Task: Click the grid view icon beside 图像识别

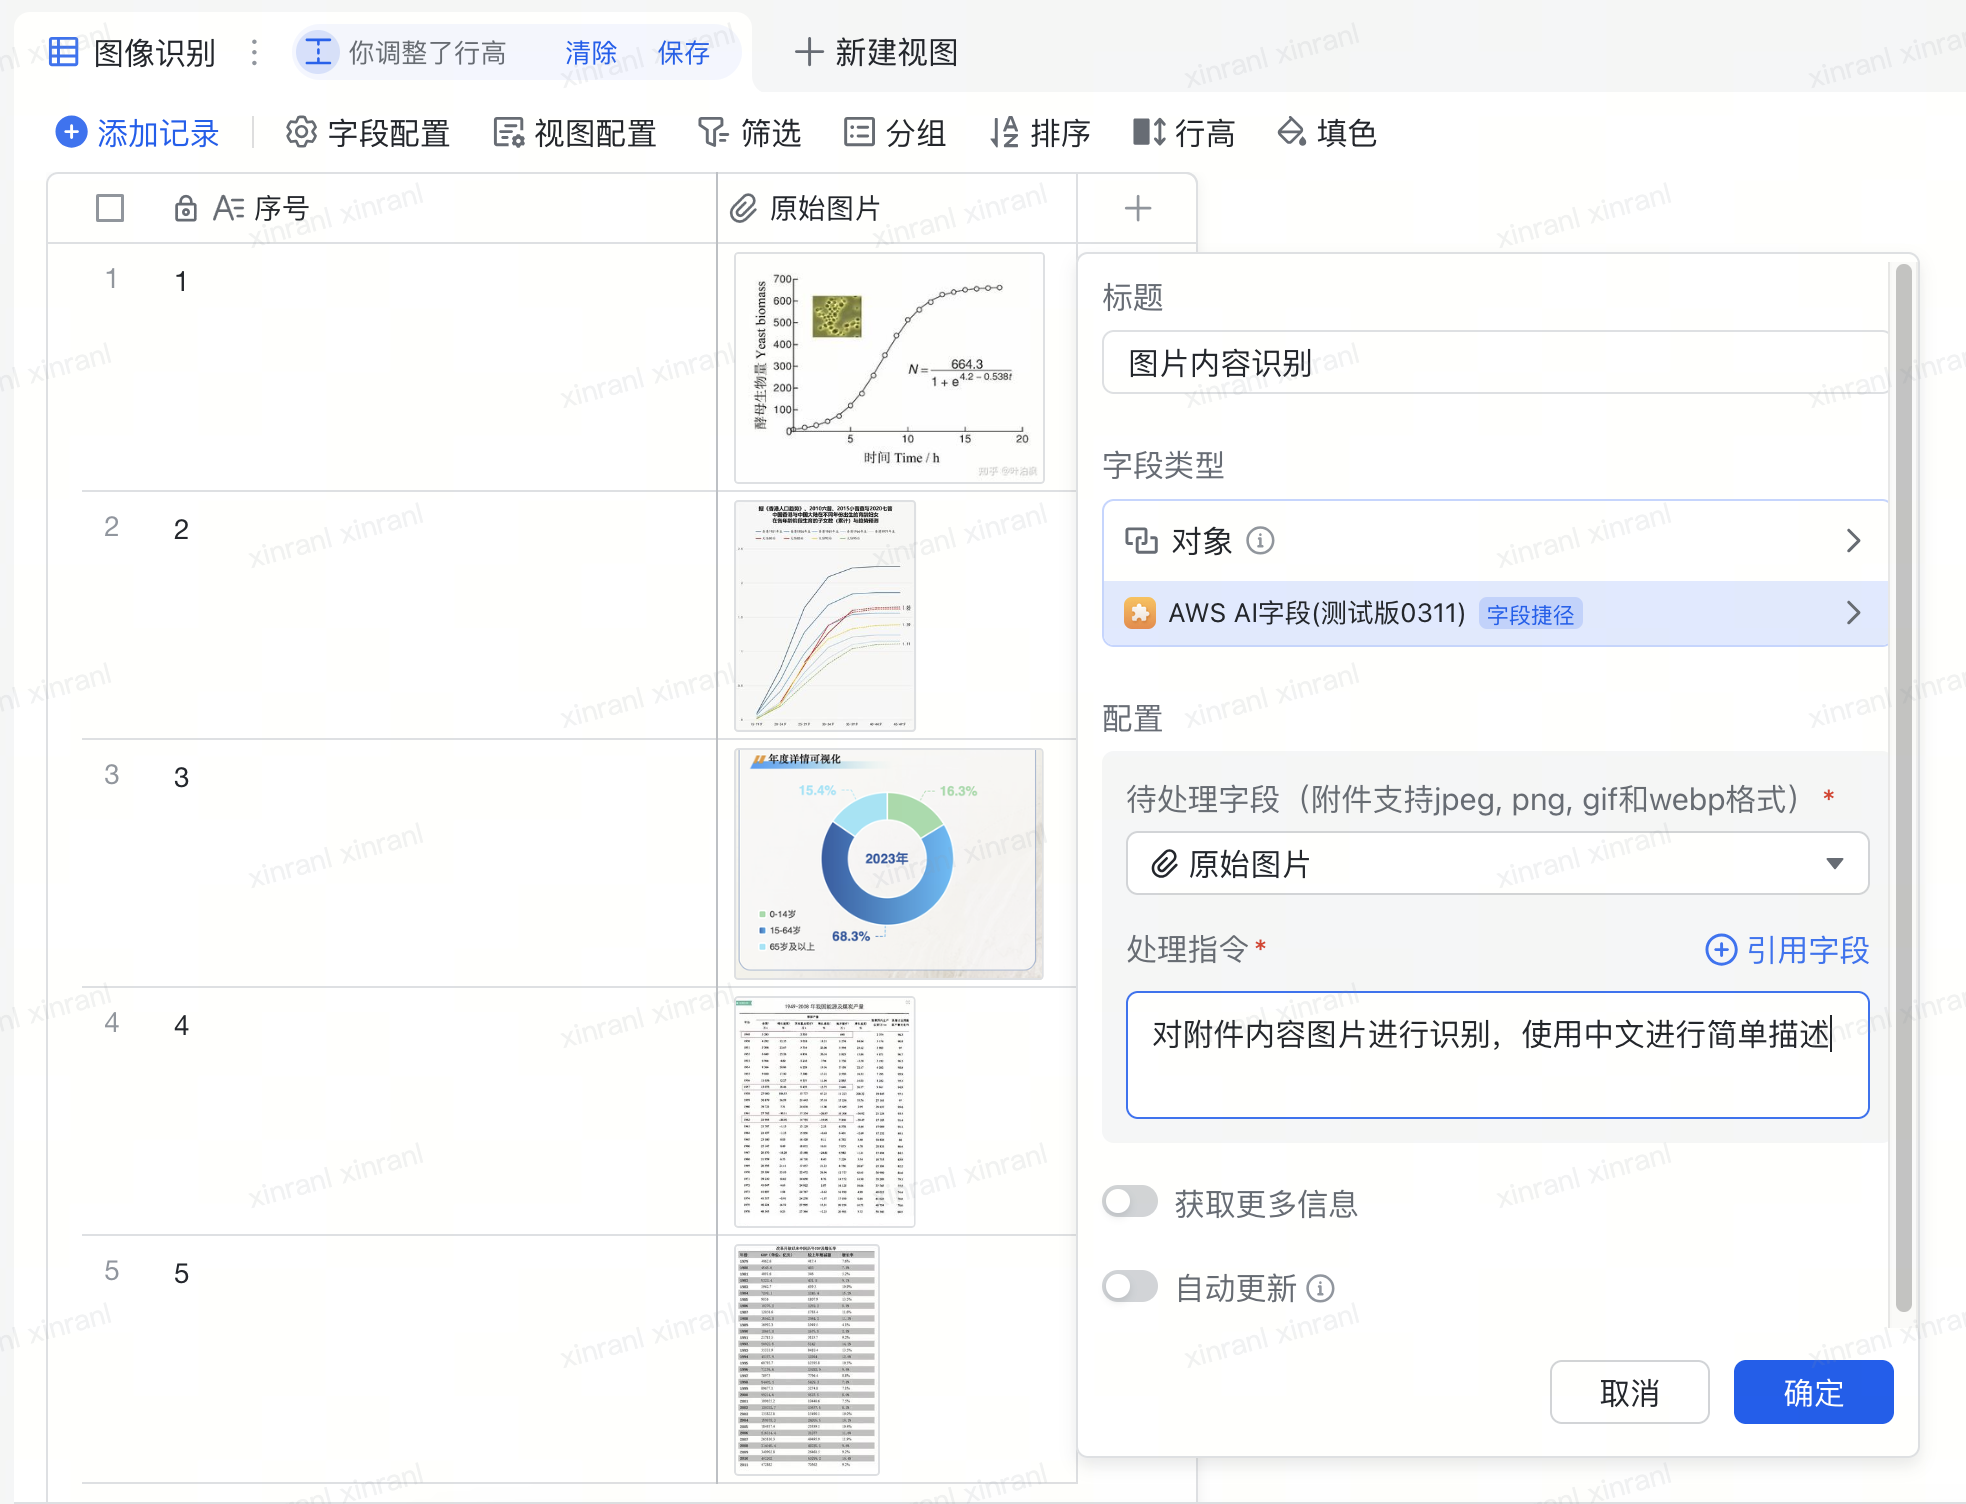Action: point(64,52)
